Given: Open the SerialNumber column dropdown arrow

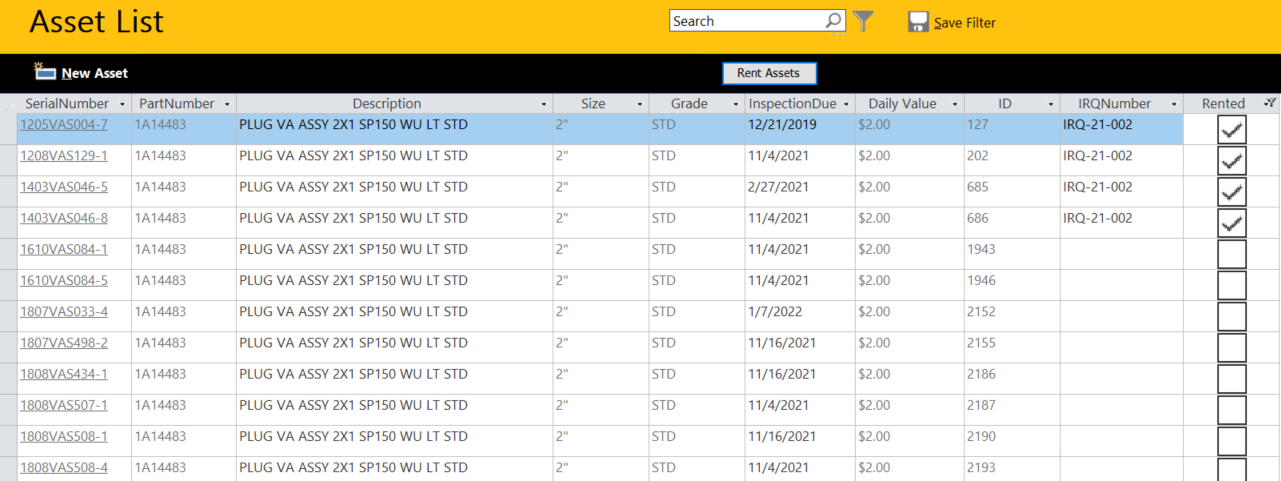Looking at the screenshot, I should [x=122, y=104].
